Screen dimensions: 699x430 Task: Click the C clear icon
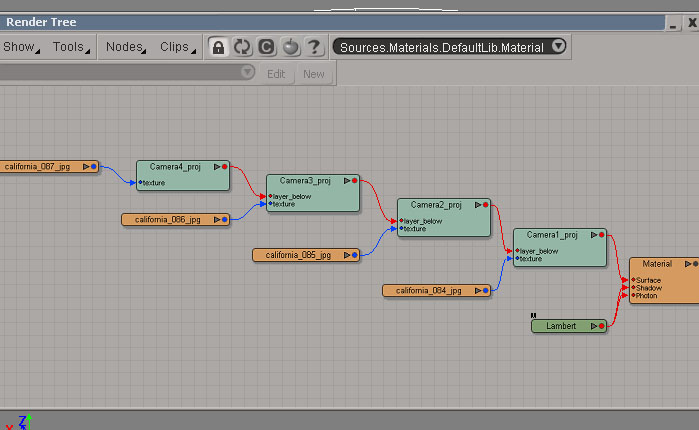tap(267, 47)
